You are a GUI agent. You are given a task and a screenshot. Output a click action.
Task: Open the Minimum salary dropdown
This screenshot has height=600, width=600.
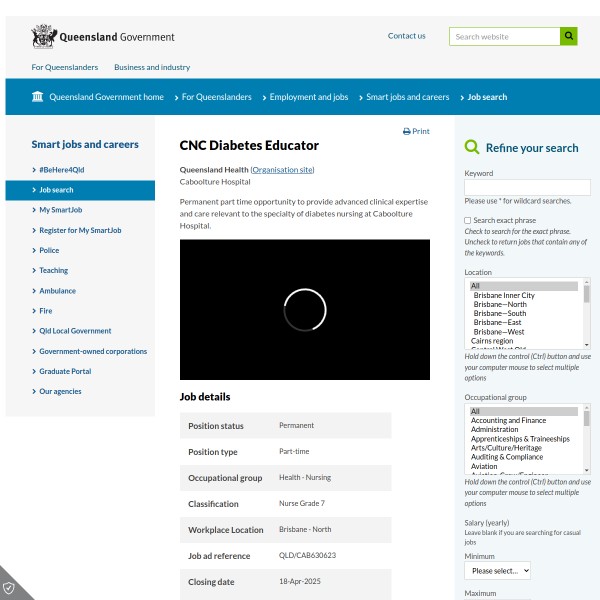497,570
